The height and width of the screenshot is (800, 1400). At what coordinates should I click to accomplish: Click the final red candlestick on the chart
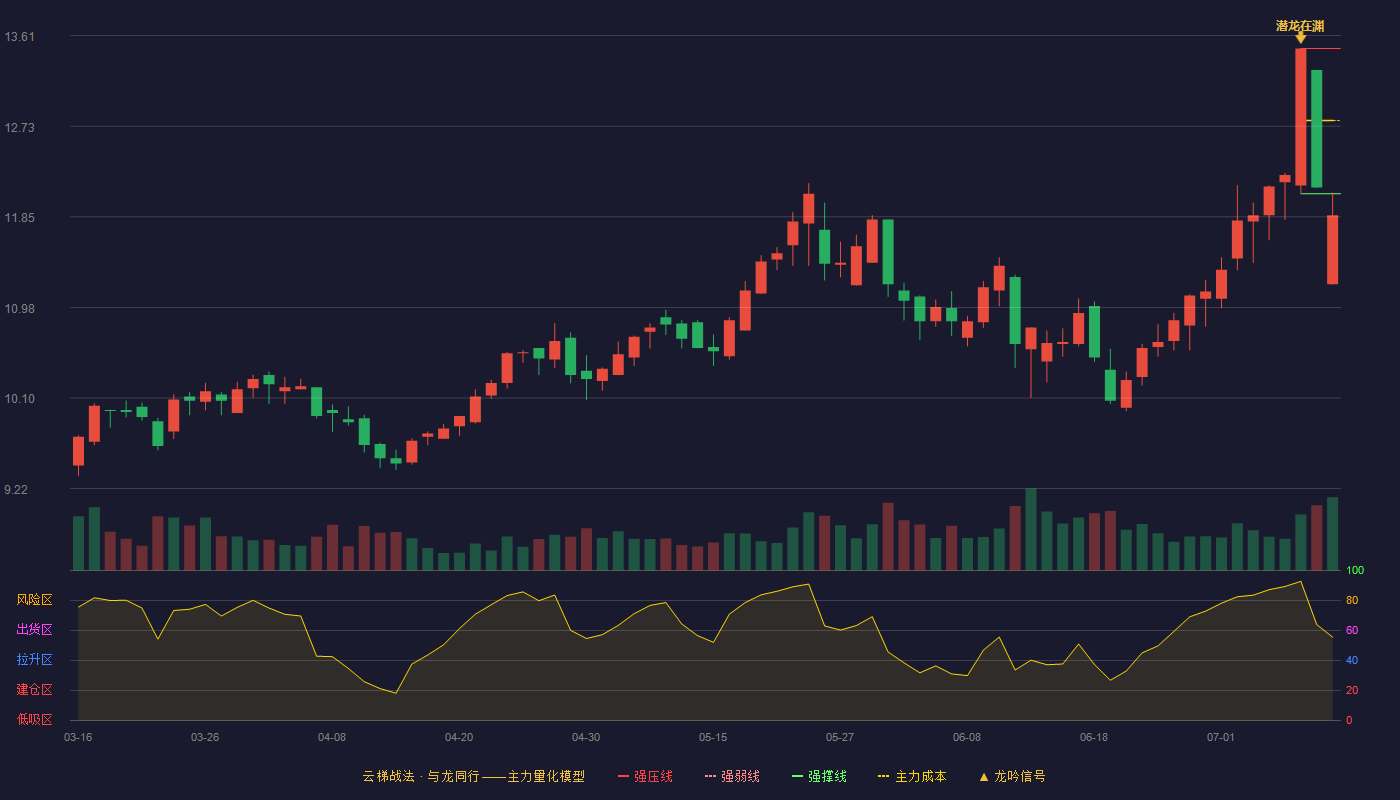1333,249
